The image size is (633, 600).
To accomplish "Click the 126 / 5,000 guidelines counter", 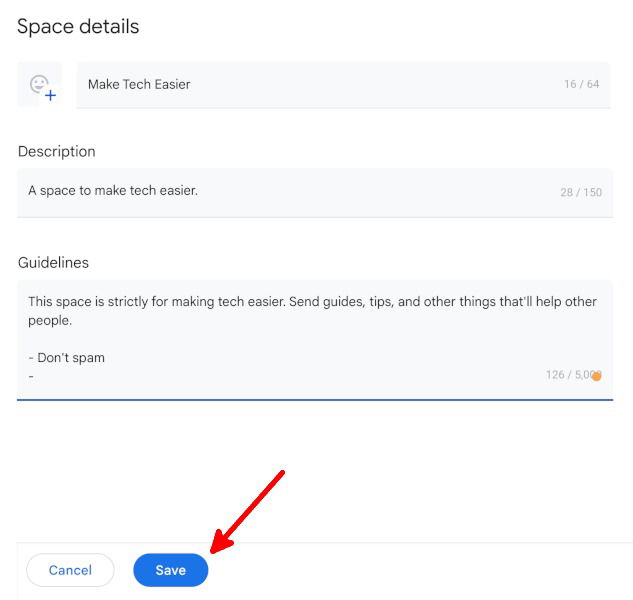I will (x=570, y=375).
